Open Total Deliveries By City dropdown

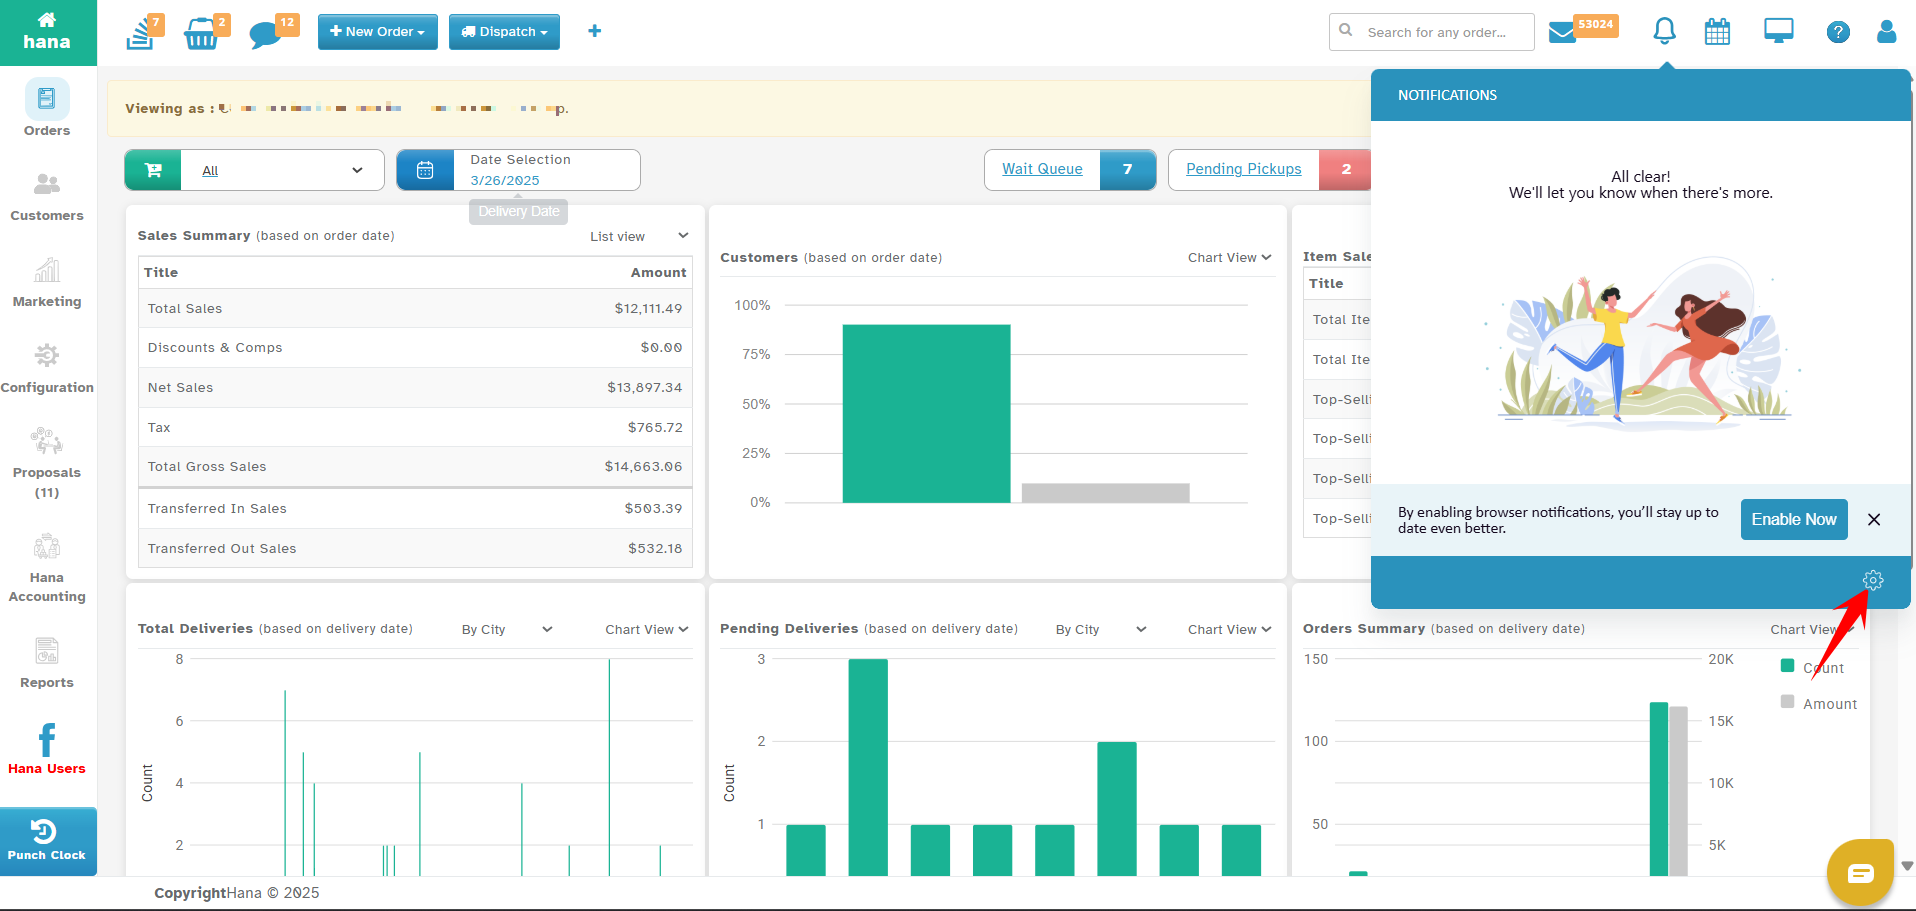coord(507,629)
